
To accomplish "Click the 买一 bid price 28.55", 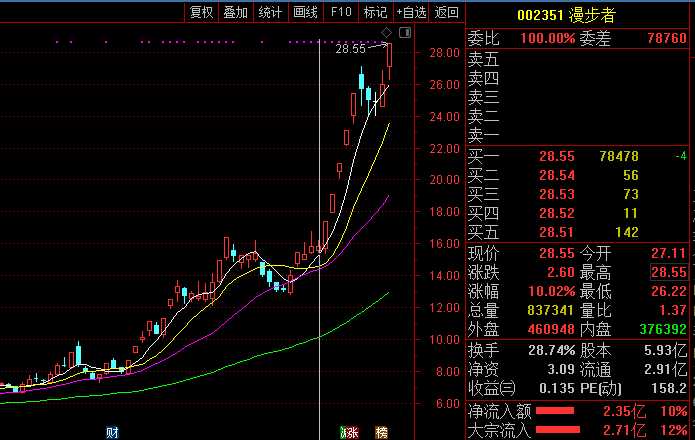I will [556, 156].
